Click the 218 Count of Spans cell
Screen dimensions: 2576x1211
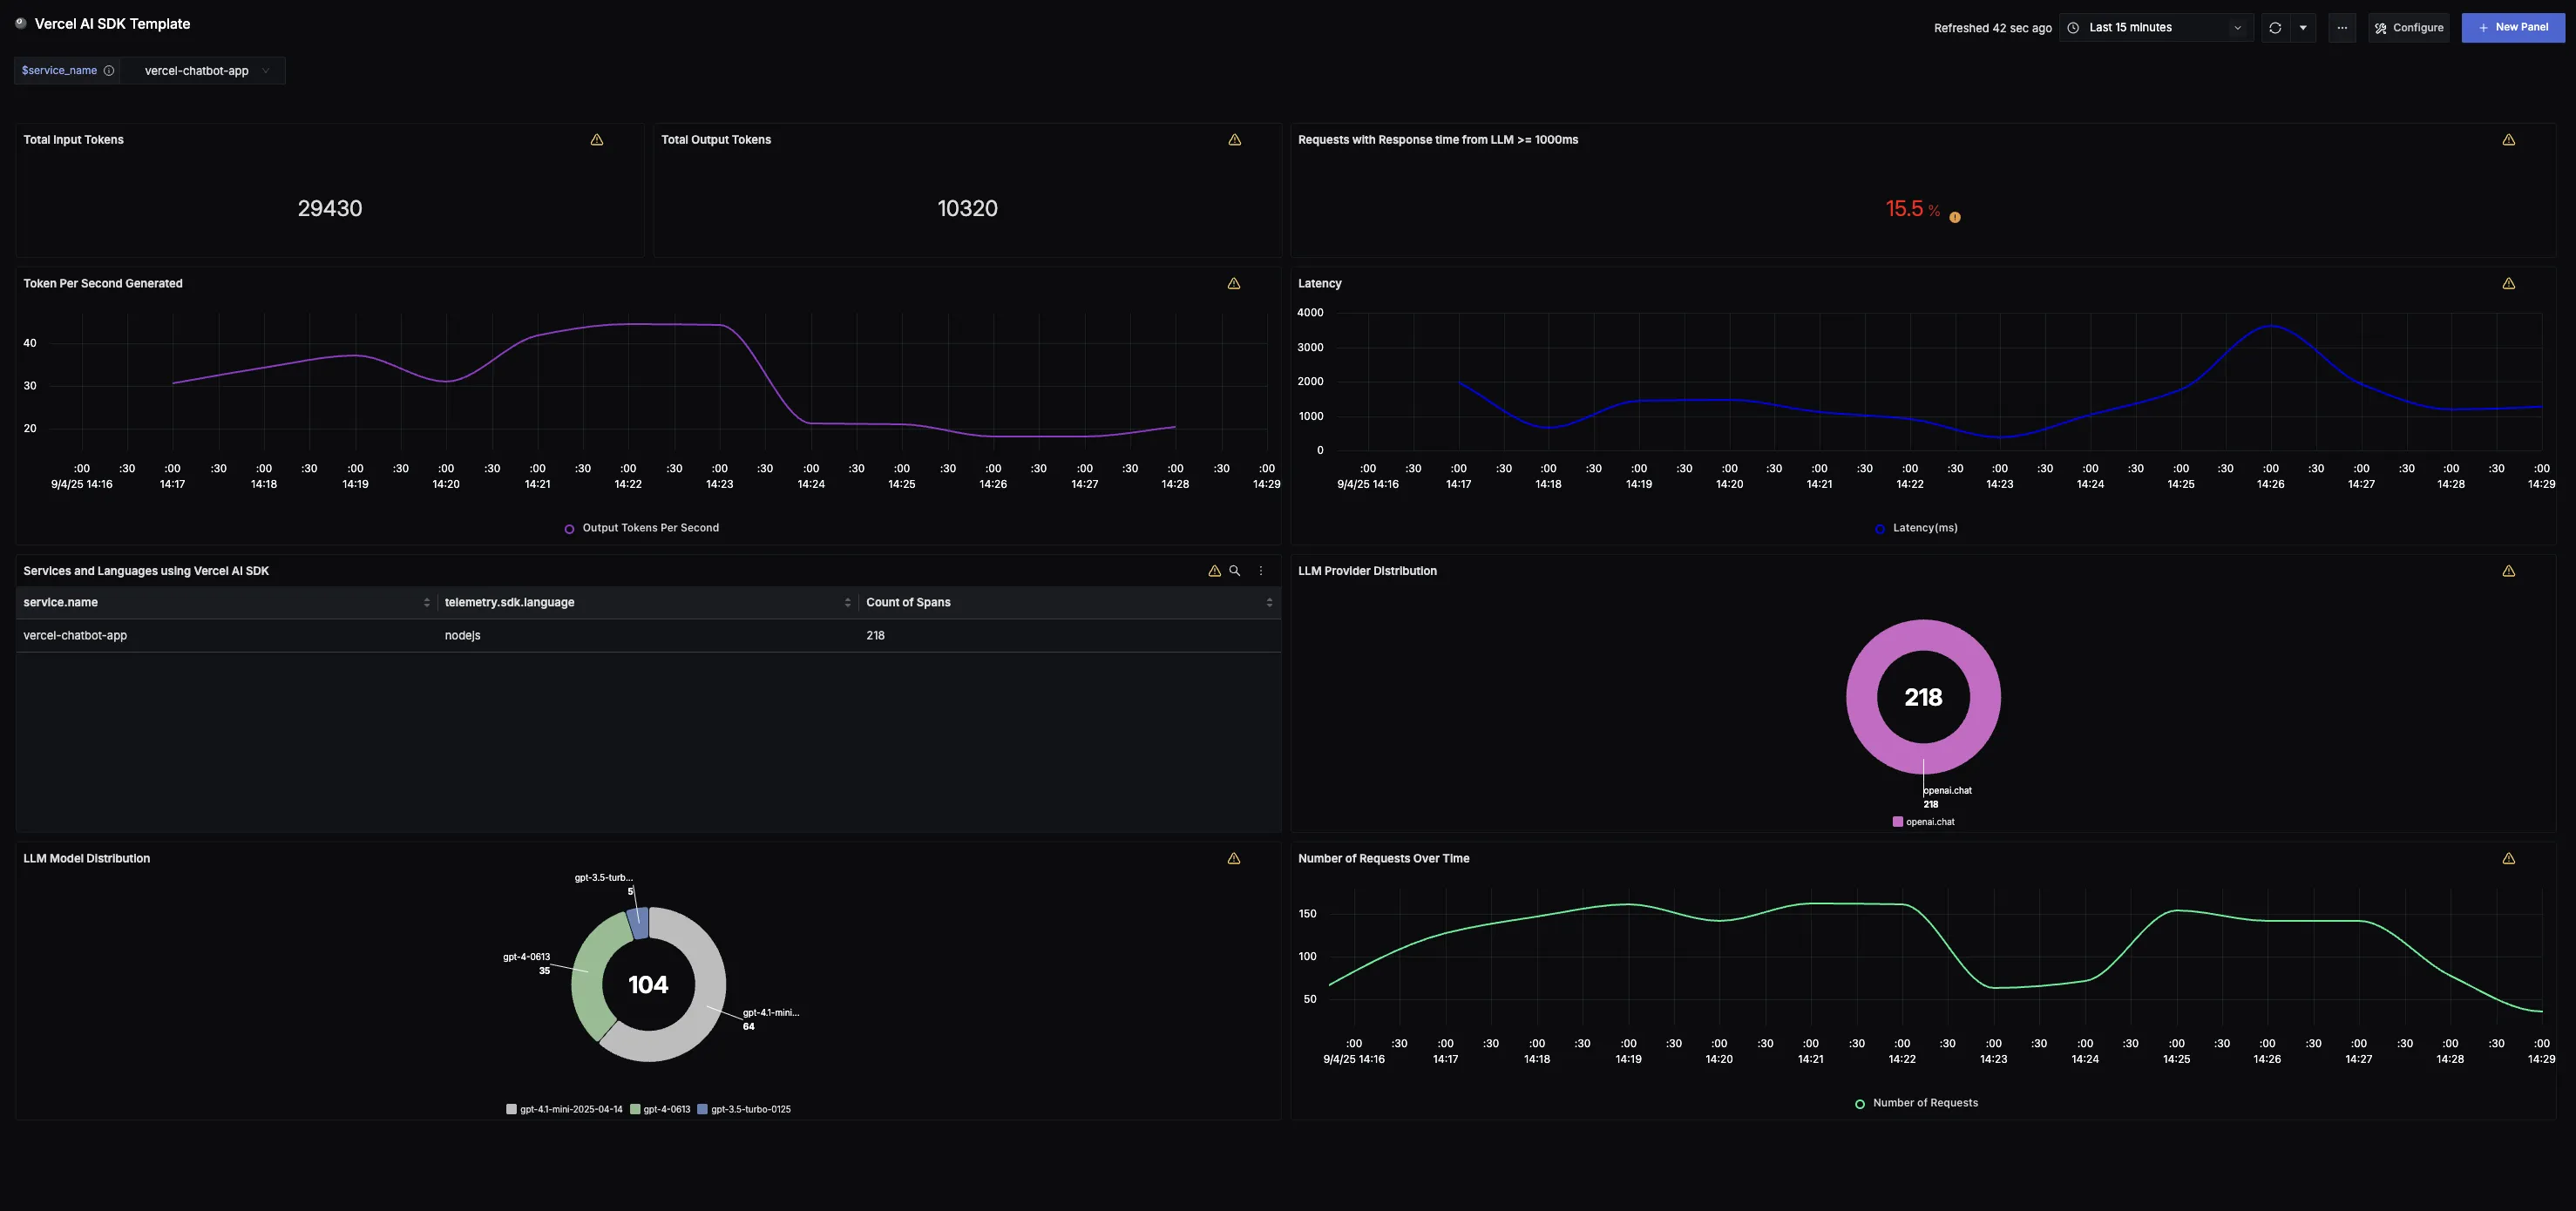click(875, 636)
